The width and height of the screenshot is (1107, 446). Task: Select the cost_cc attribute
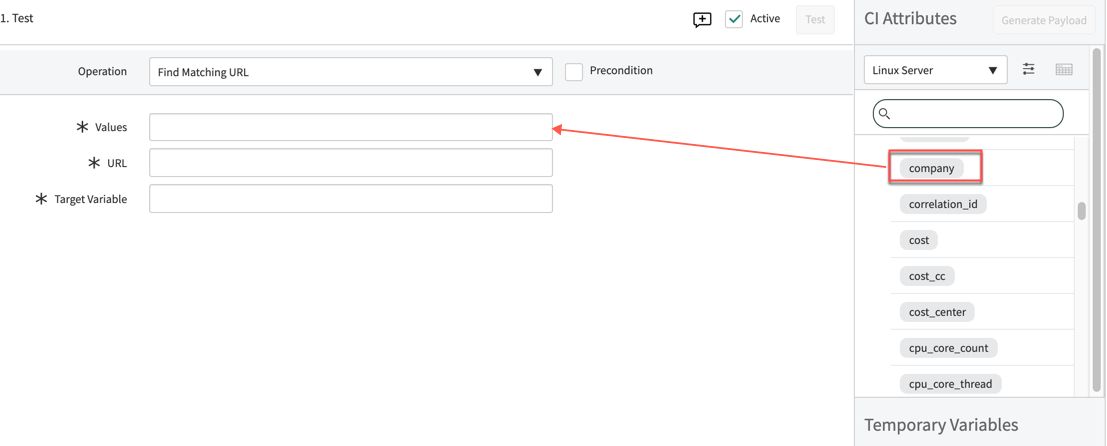click(927, 276)
